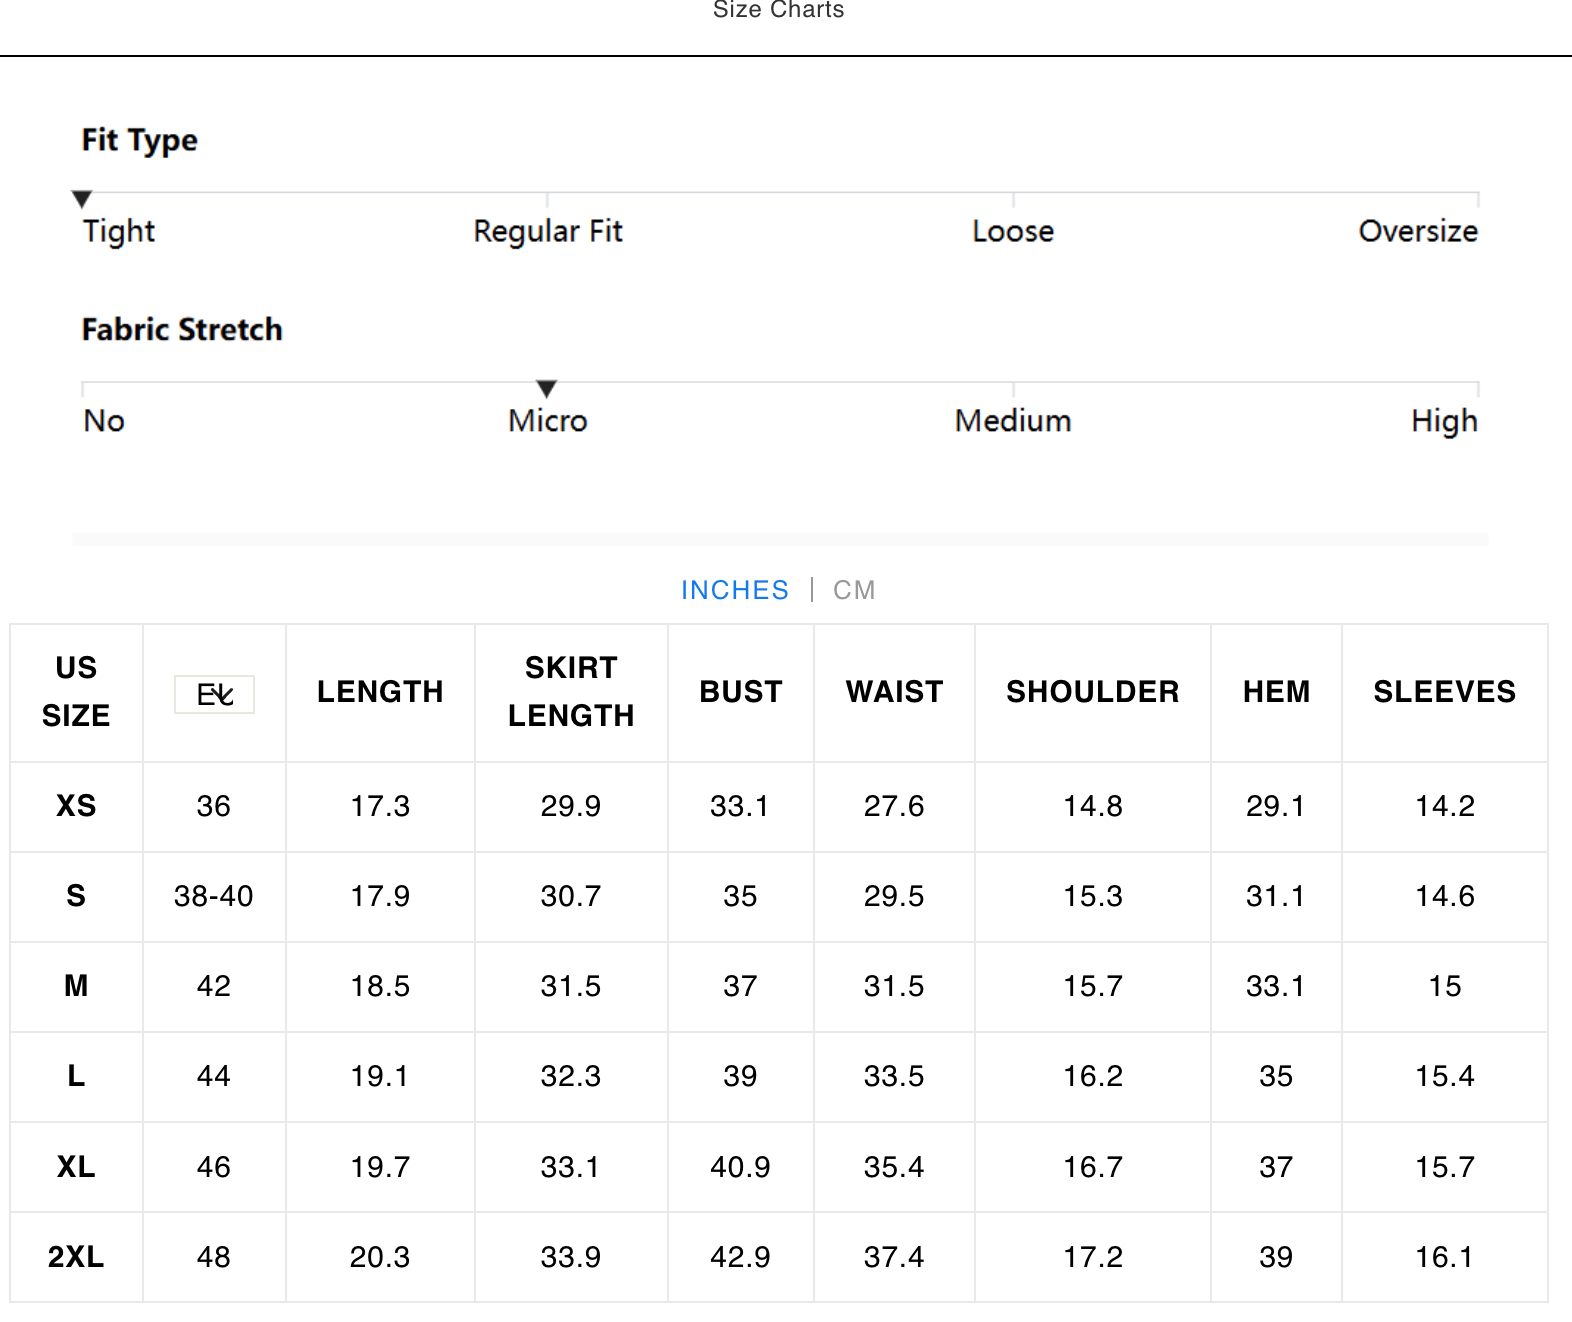Click the High fabric stretch label

pos(1443,421)
